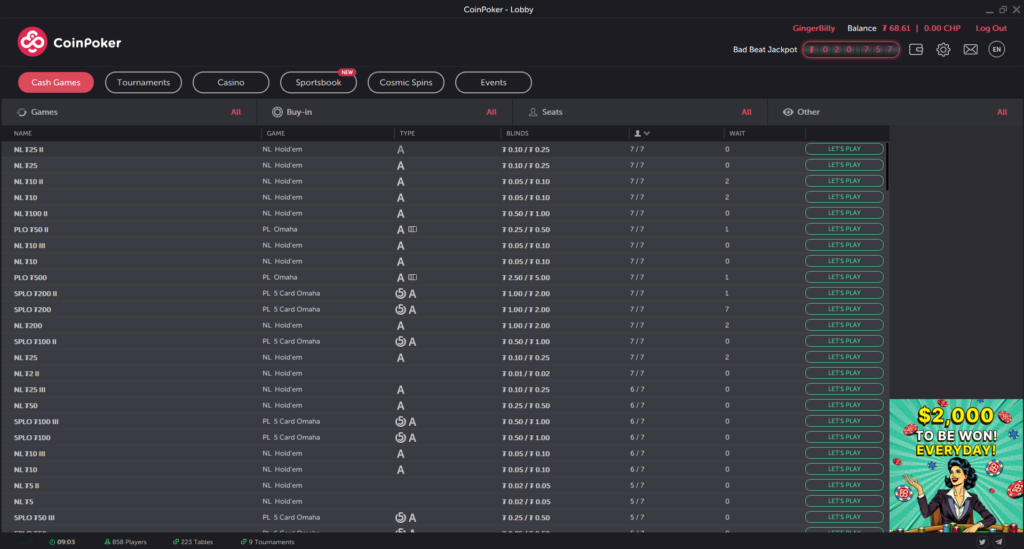Open the mail inbox icon

pos(970,49)
